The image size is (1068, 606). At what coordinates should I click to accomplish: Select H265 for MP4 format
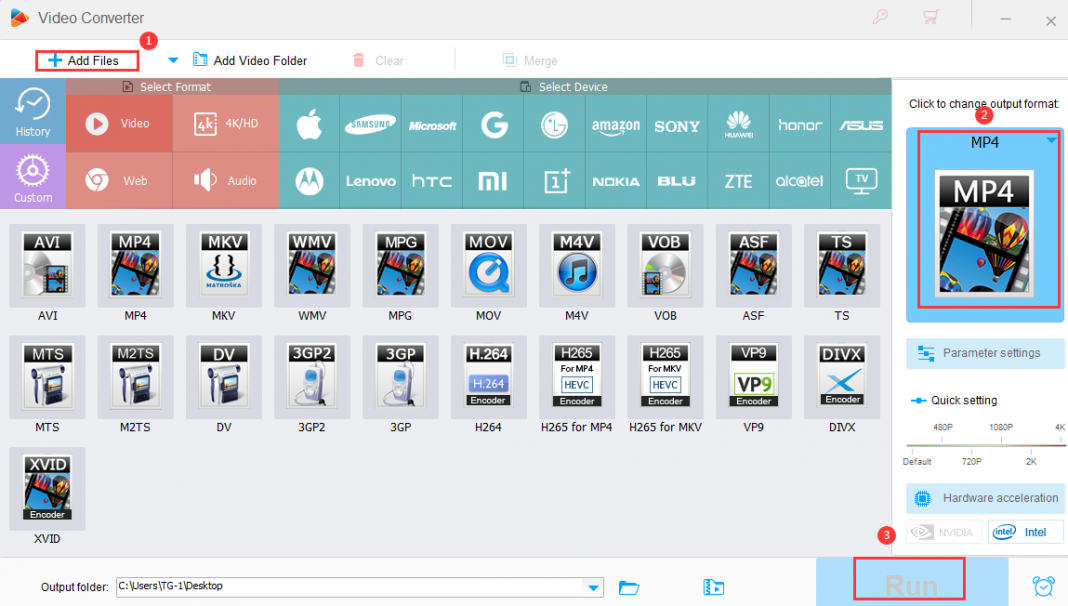[577, 377]
